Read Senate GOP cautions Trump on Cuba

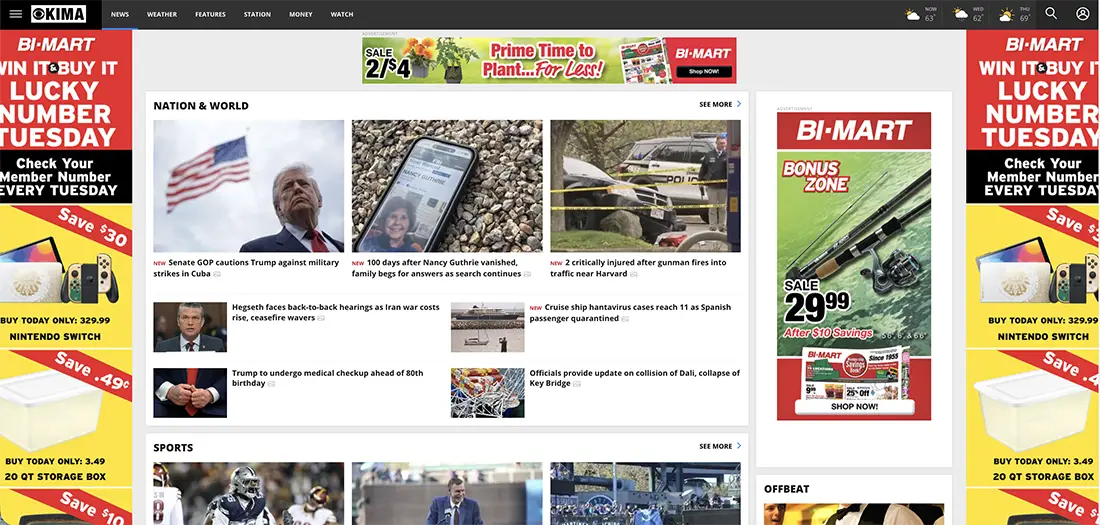tap(246, 268)
